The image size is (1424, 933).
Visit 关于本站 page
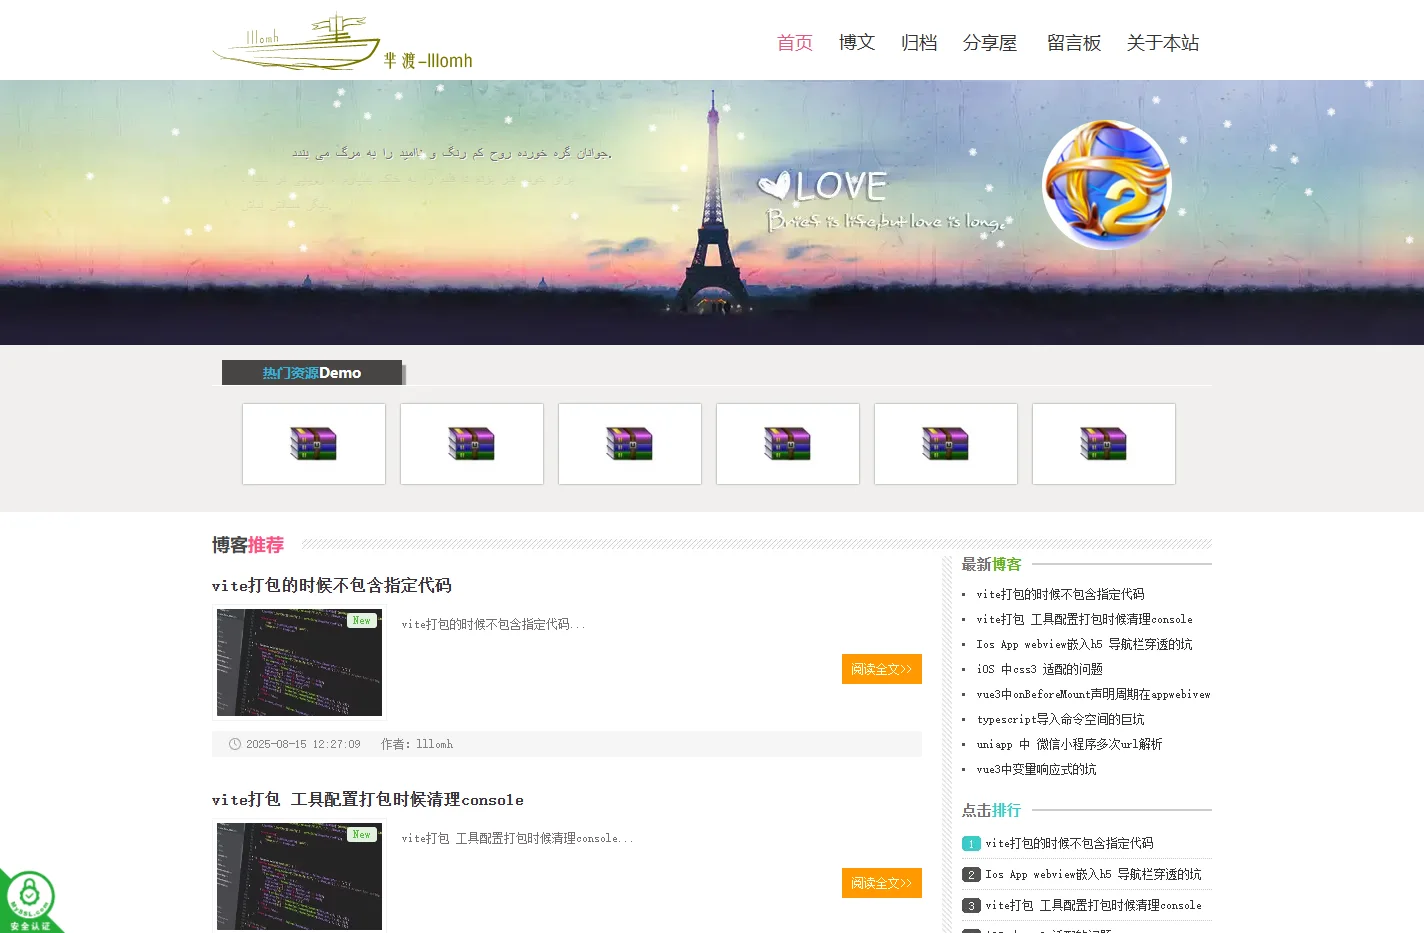(x=1163, y=42)
